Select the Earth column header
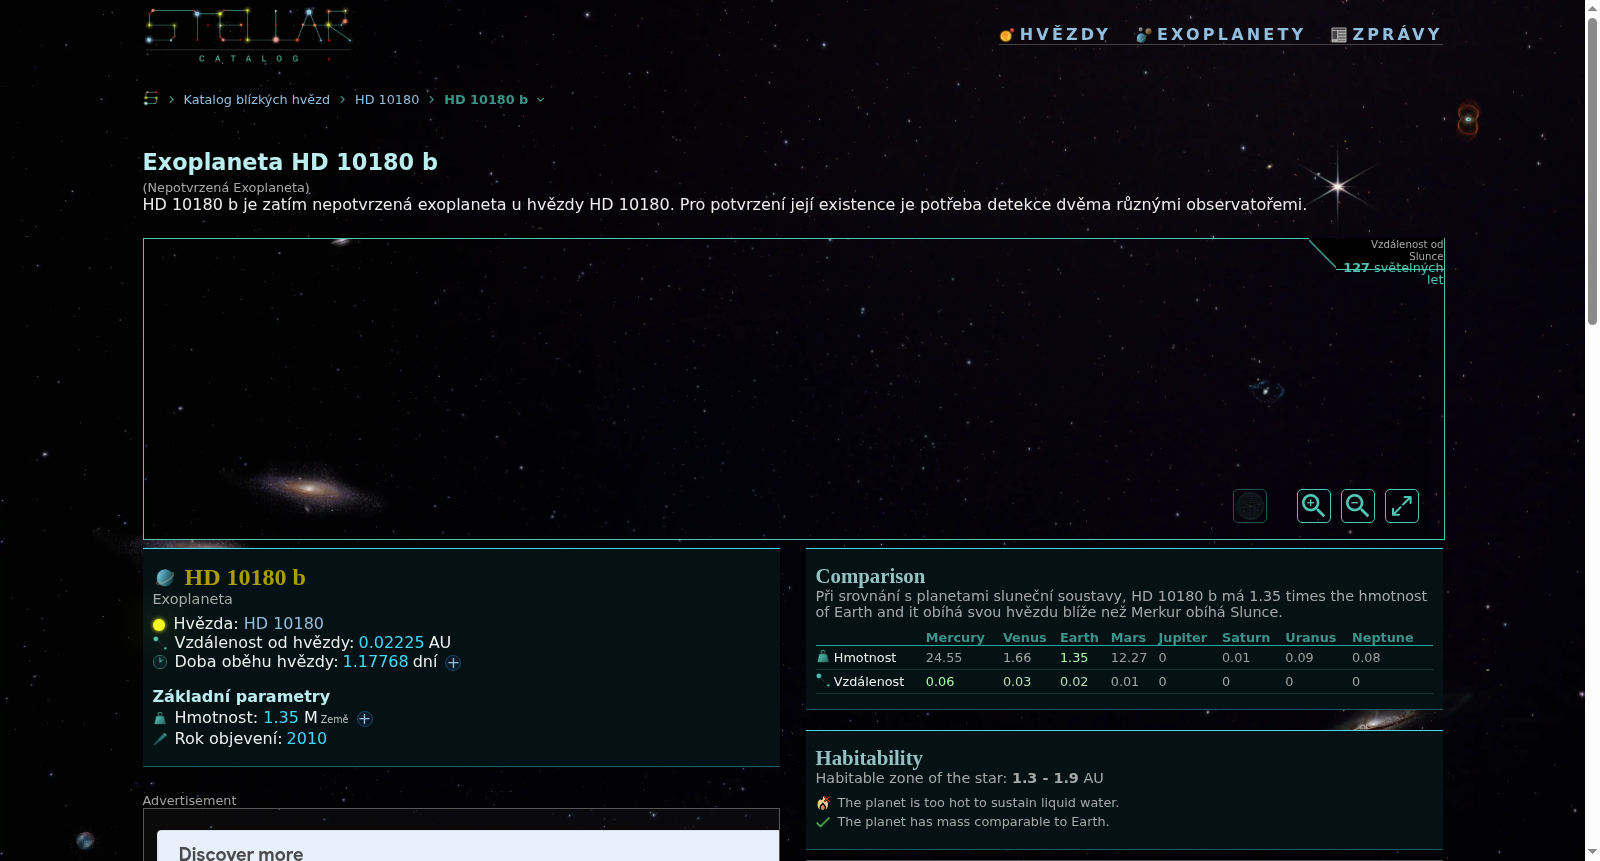 coord(1079,638)
